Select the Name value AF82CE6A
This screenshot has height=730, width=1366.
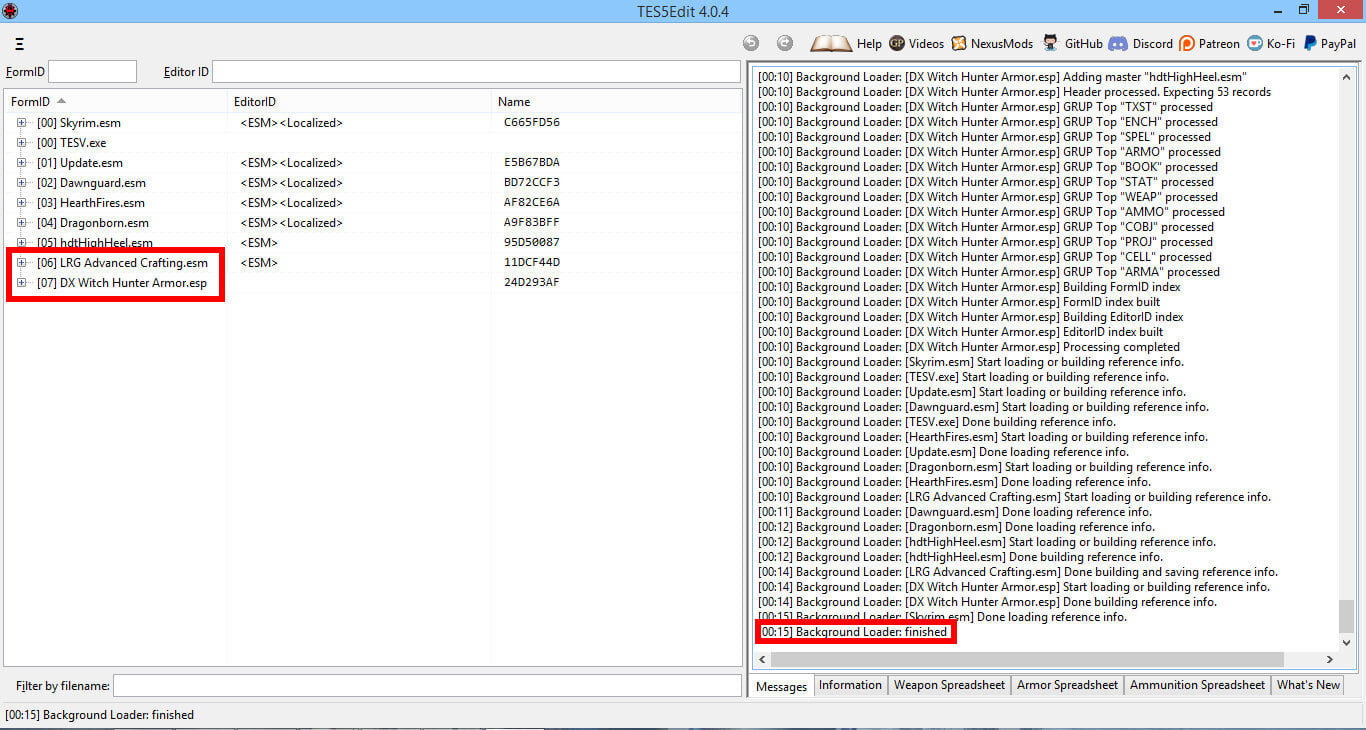click(x=532, y=203)
